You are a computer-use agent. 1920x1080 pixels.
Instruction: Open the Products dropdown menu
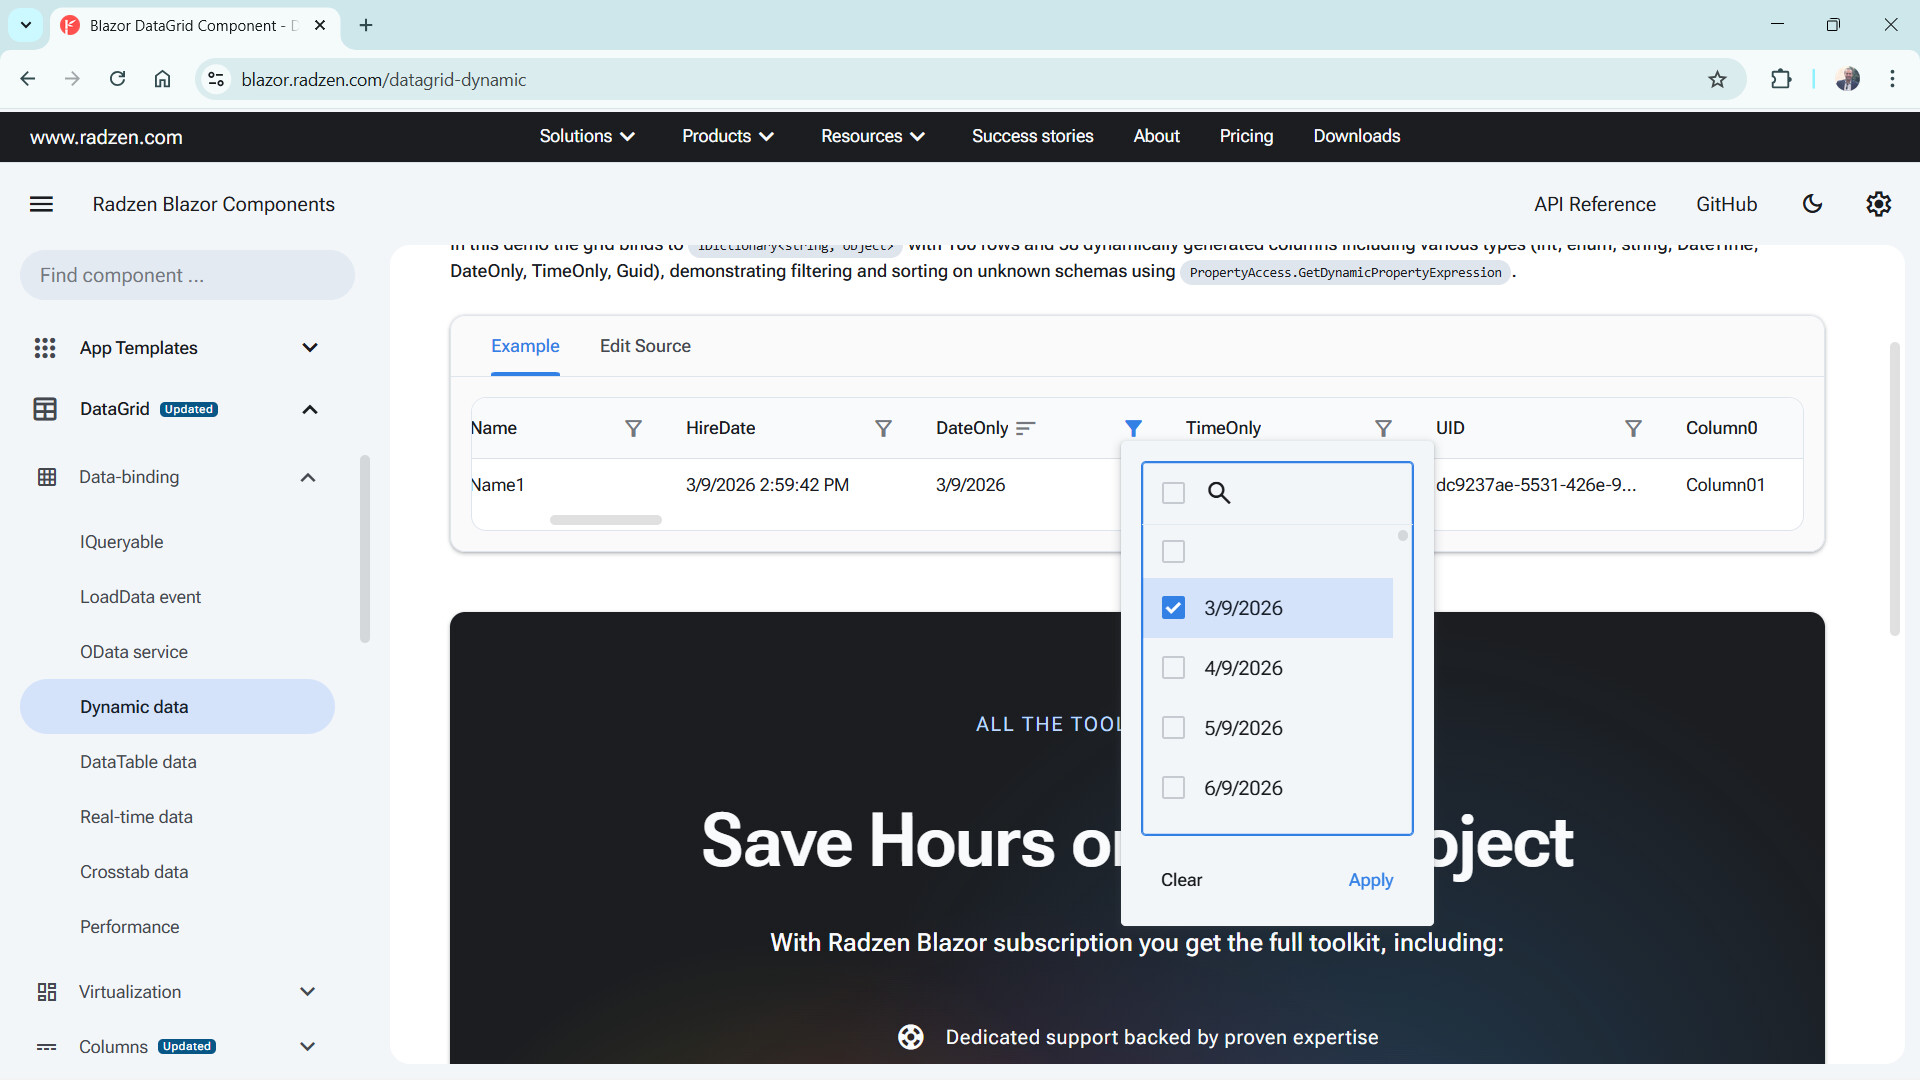click(727, 136)
